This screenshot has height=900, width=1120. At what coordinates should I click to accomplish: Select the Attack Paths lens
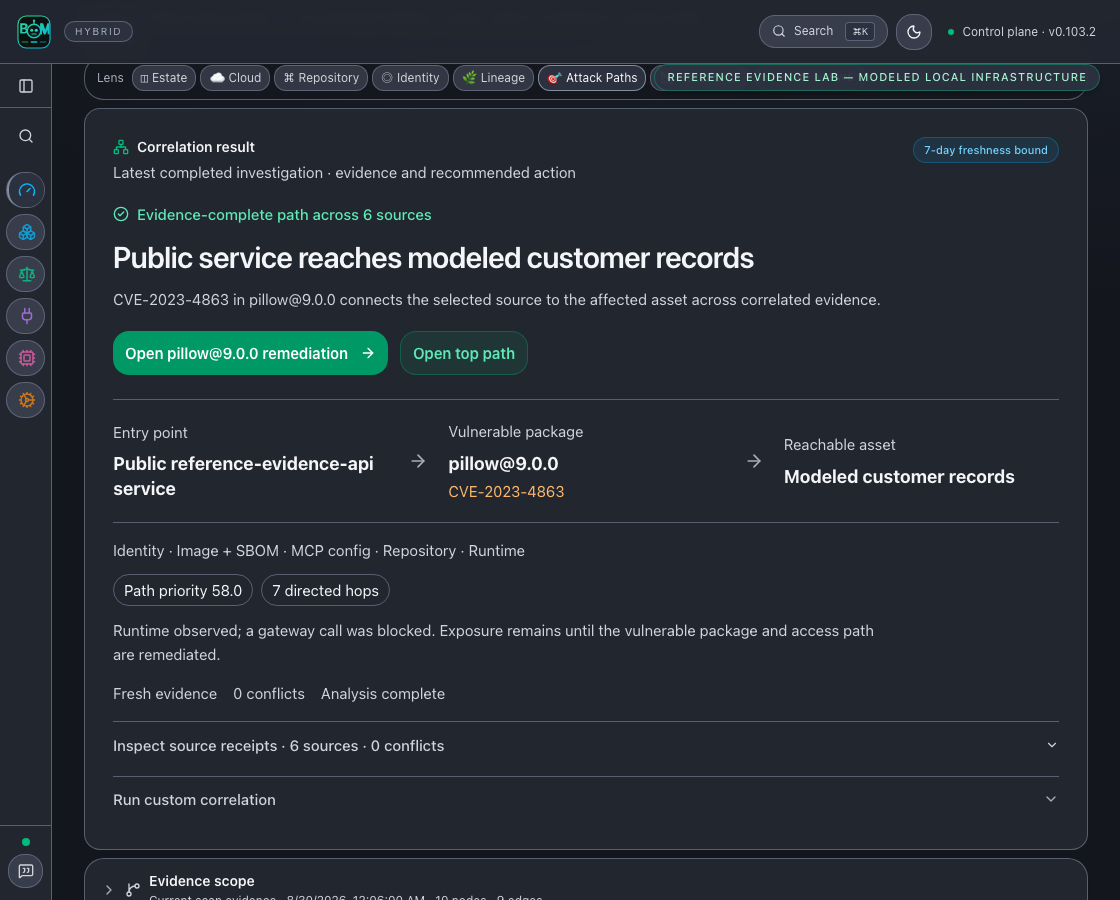click(592, 78)
